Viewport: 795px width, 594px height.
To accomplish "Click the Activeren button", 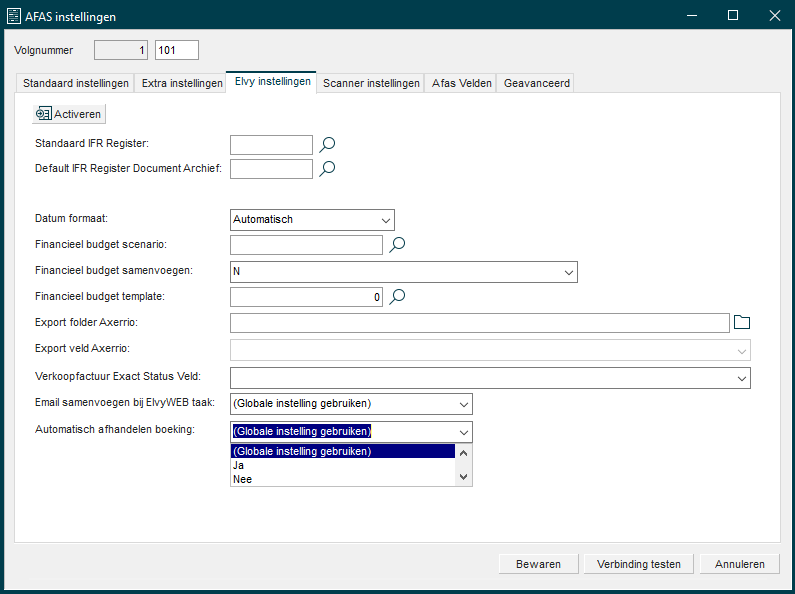I will [x=68, y=115].
